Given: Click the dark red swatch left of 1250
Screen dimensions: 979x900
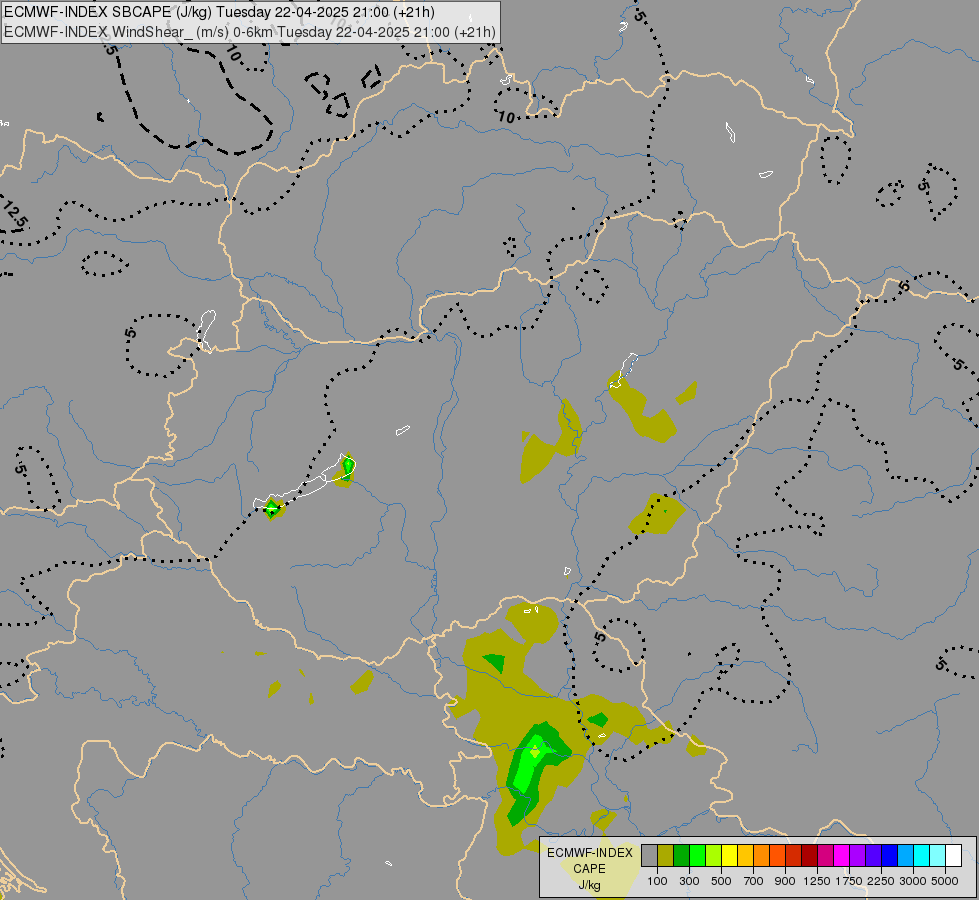Looking at the screenshot, I should click(810, 856).
